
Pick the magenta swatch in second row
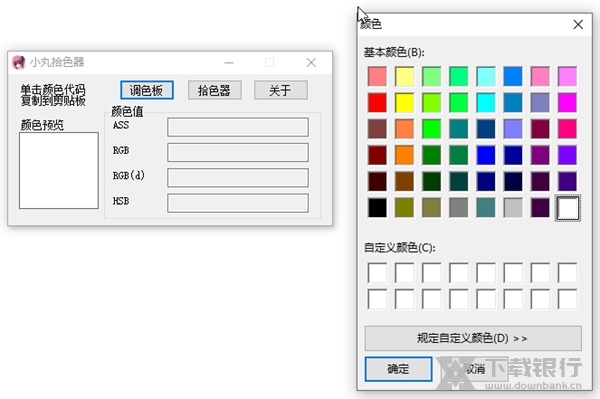pyautogui.click(x=567, y=103)
